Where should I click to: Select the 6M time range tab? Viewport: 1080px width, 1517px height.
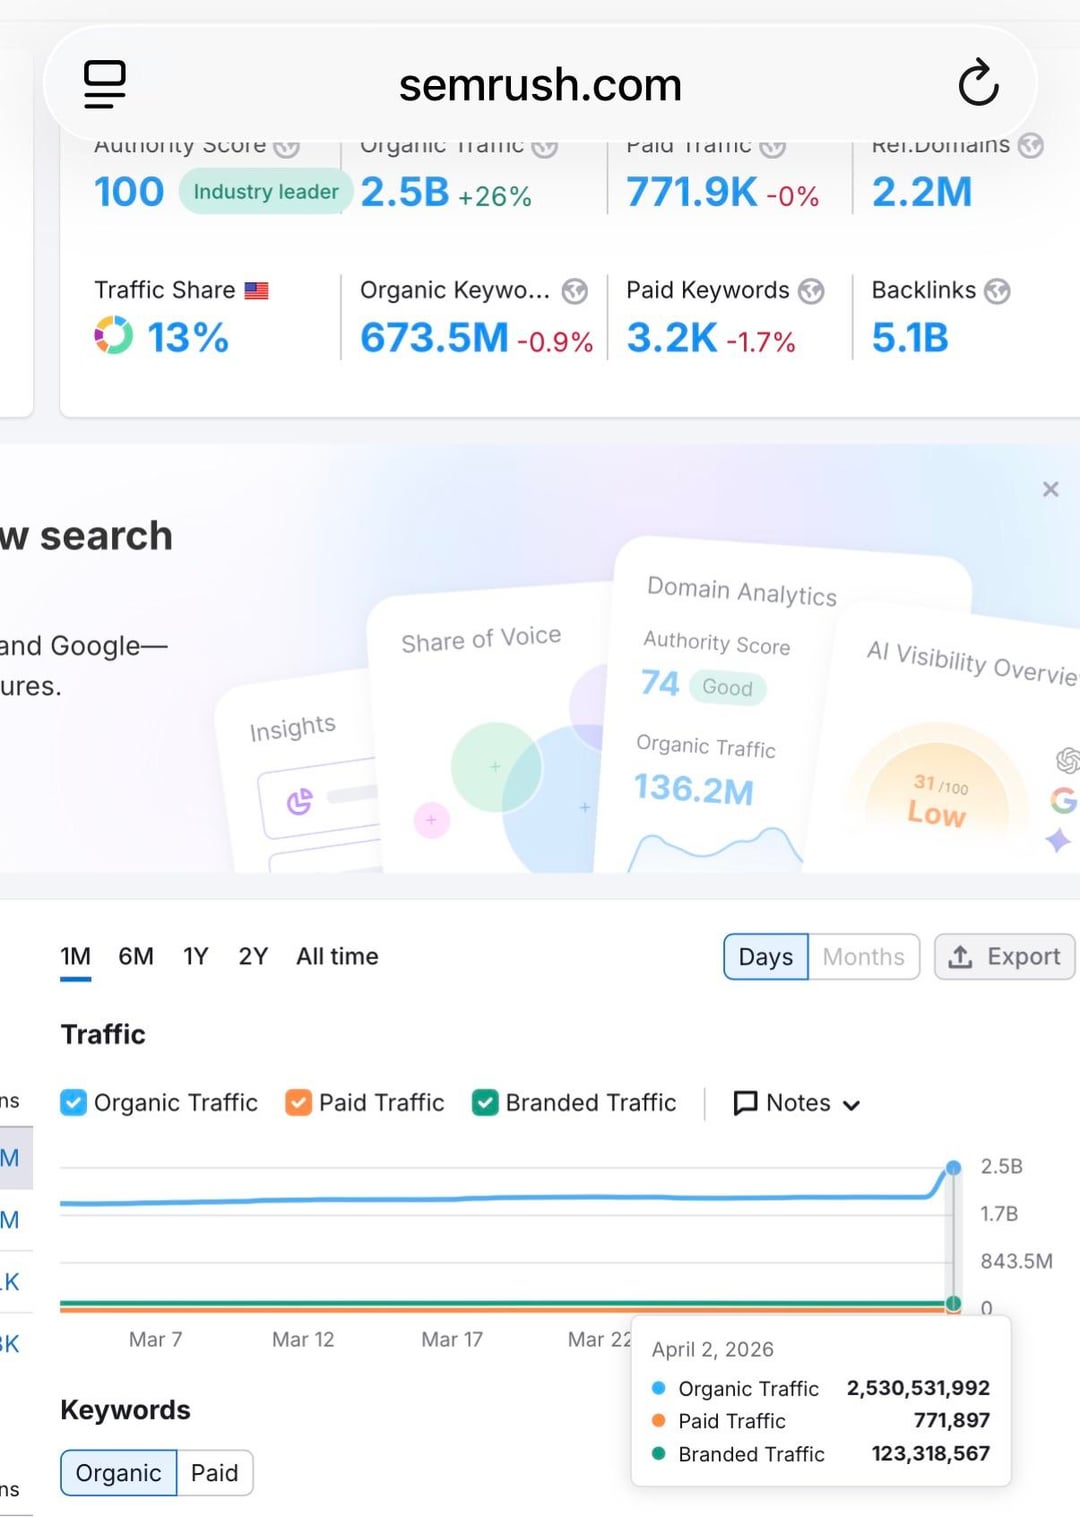[x=136, y=956]
